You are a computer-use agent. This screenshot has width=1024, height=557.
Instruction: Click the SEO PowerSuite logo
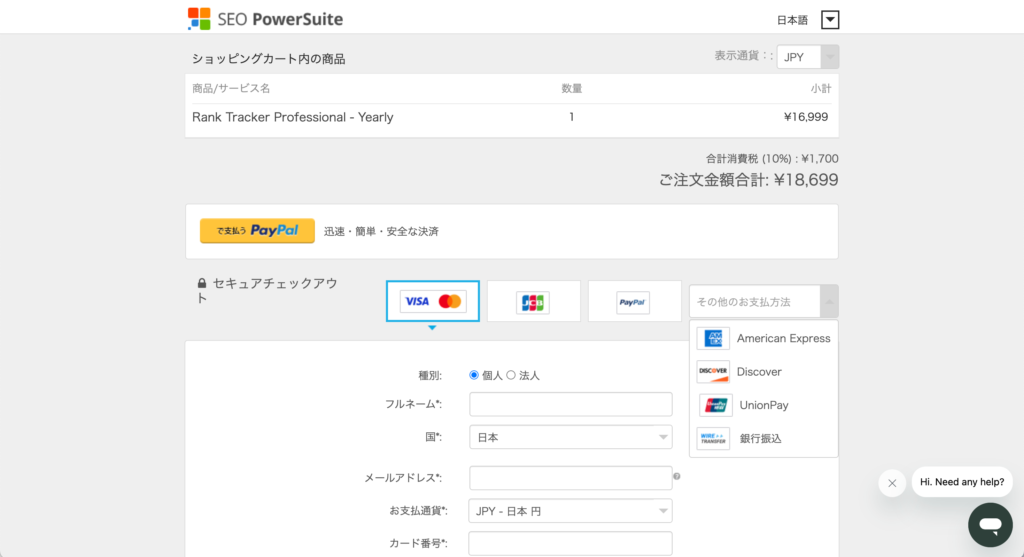[x=264, y=19]
